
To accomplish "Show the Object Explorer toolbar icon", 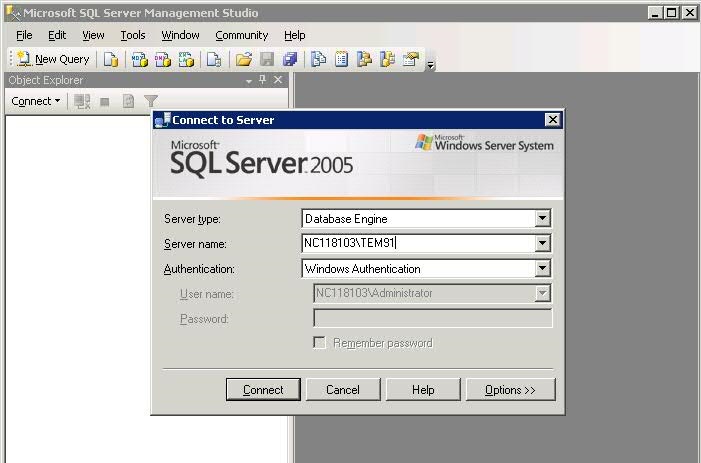I will click(364, 59).
